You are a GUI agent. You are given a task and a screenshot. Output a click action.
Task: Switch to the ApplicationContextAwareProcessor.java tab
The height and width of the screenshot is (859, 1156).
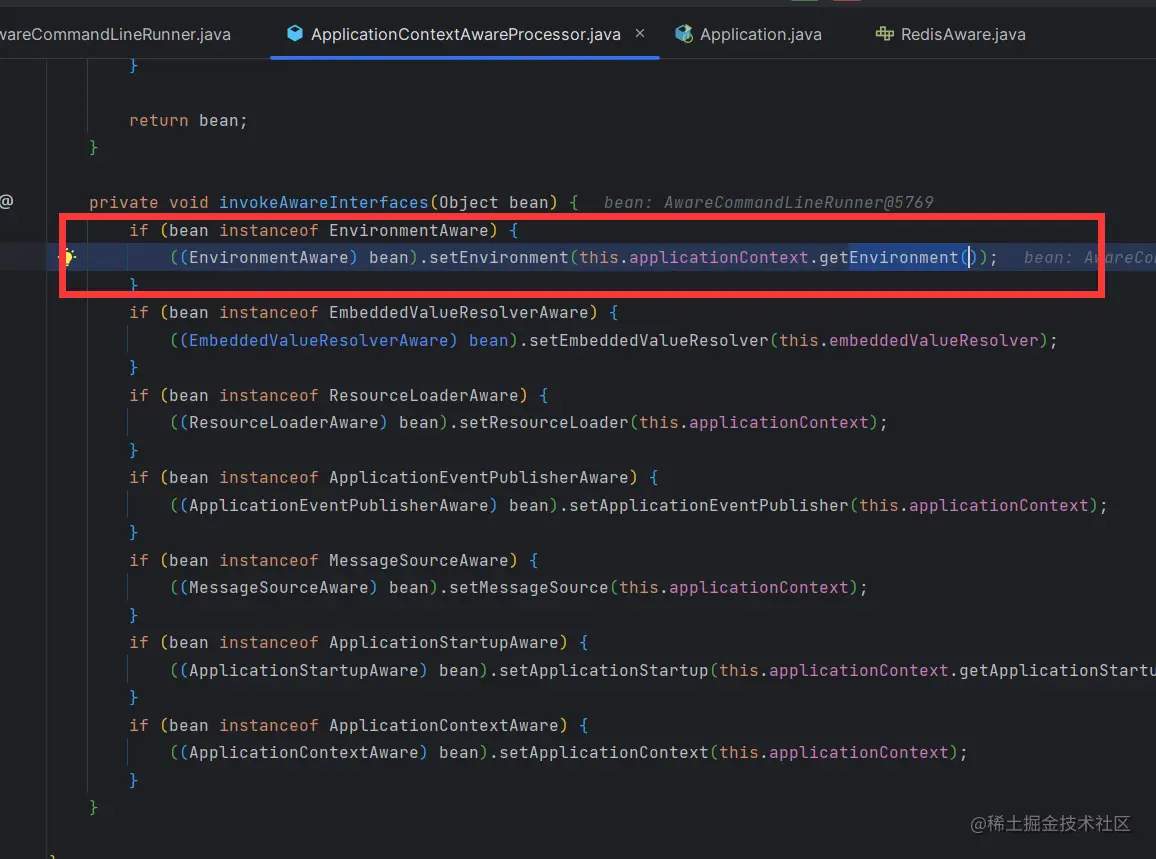click(x=464, y=34)
